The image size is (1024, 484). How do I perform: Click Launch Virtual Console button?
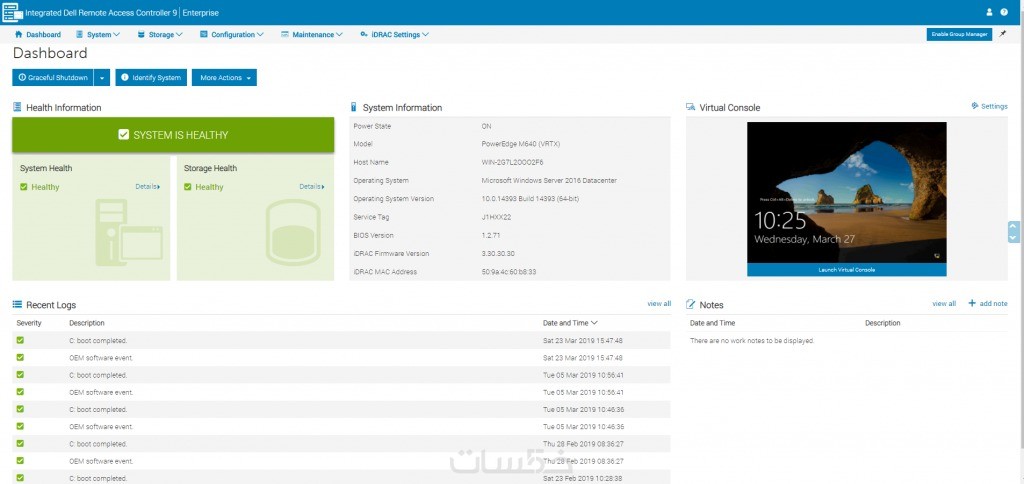pos(846,270)
